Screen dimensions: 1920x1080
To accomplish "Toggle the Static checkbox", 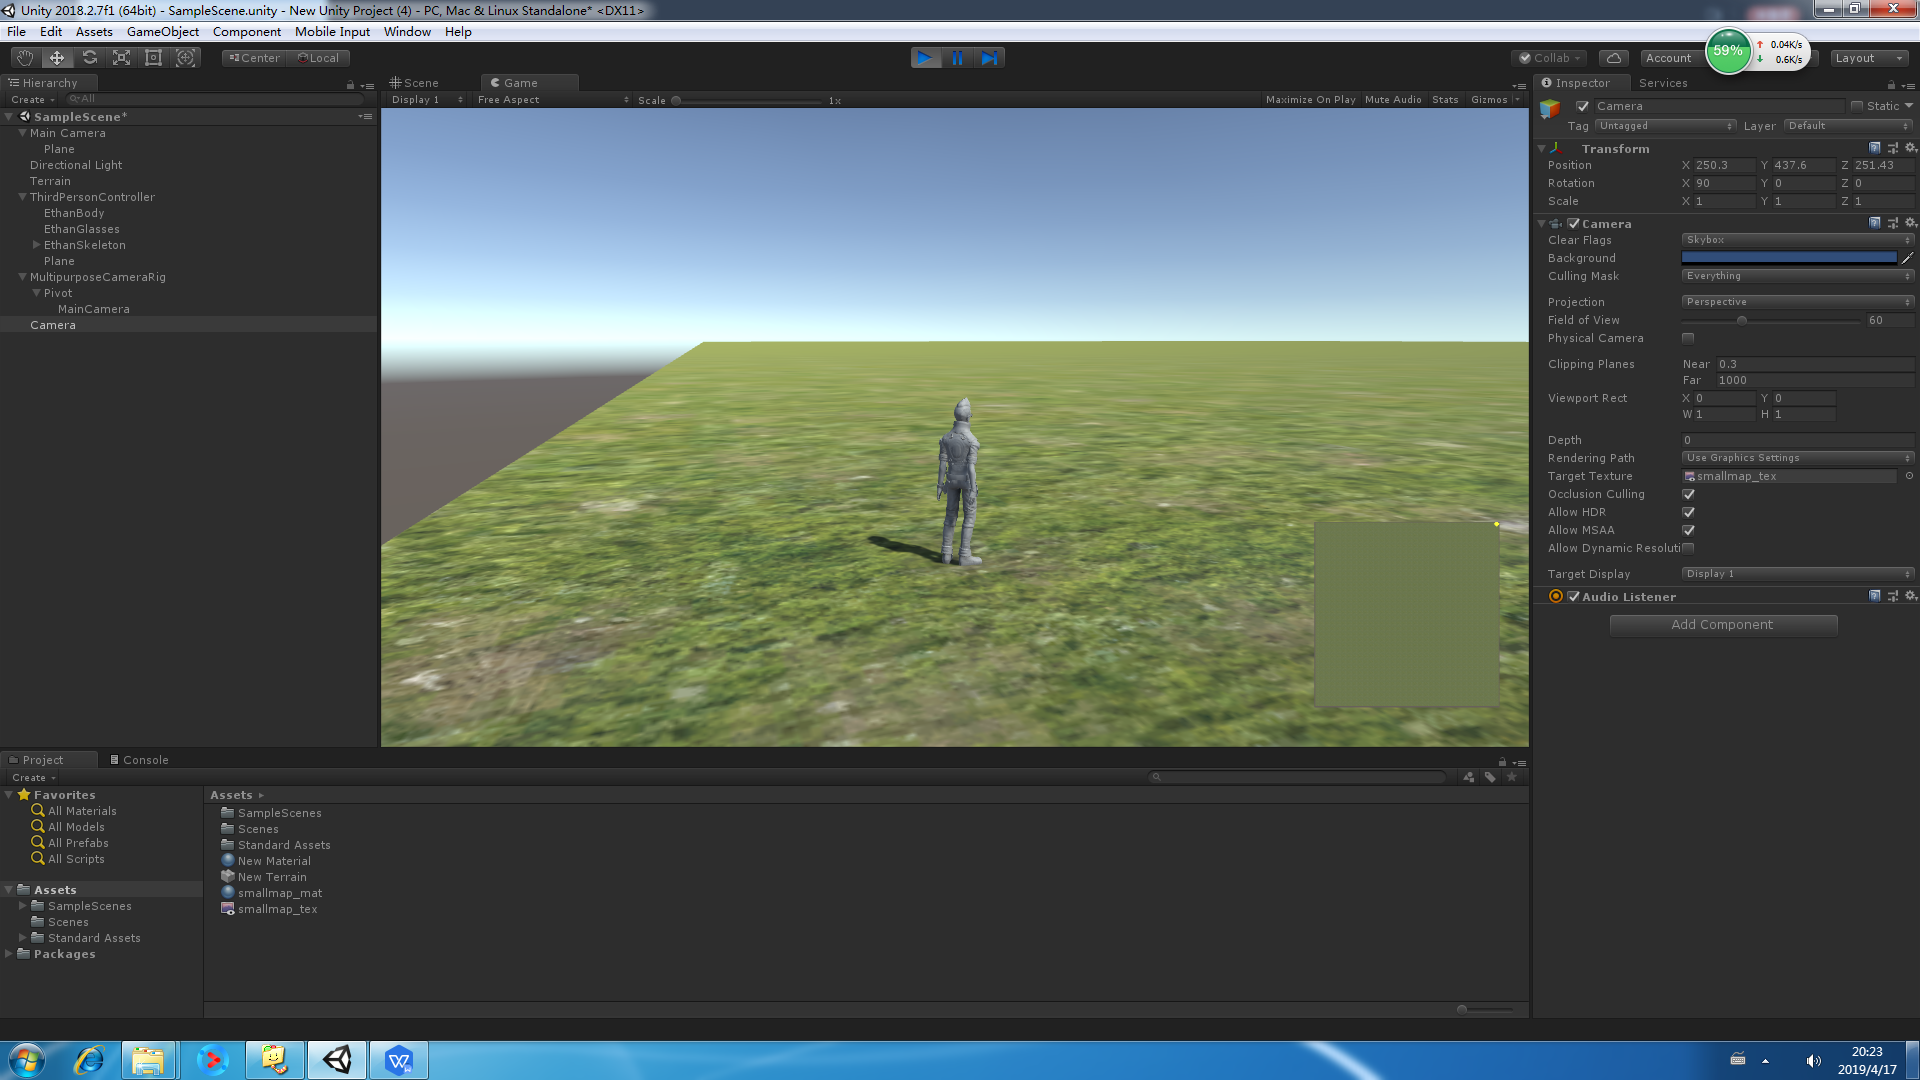I will (x=1857, y=106).
